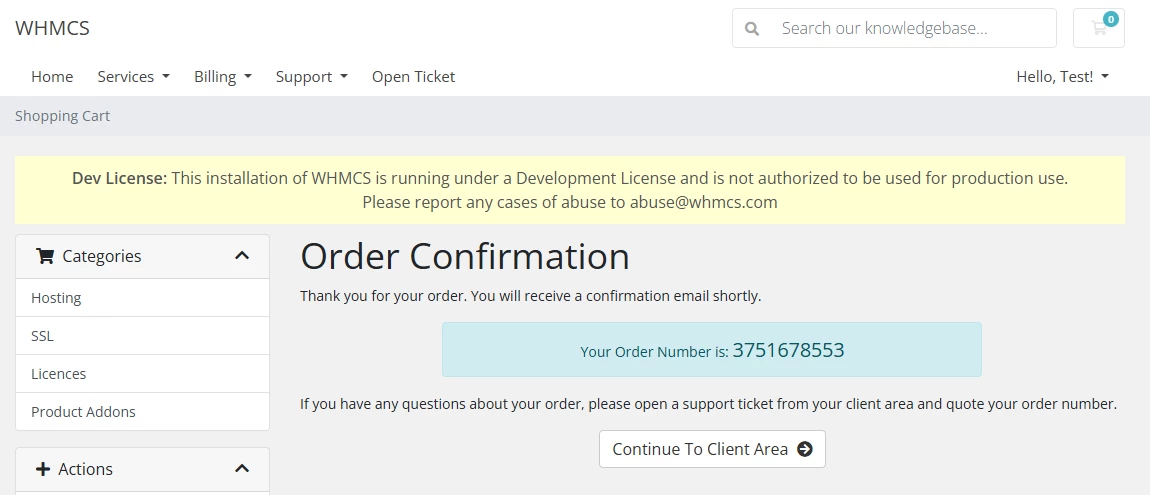The image size is (1150, 495).
Task: Expand the Support dropdown menu
Action: (311, 77)
